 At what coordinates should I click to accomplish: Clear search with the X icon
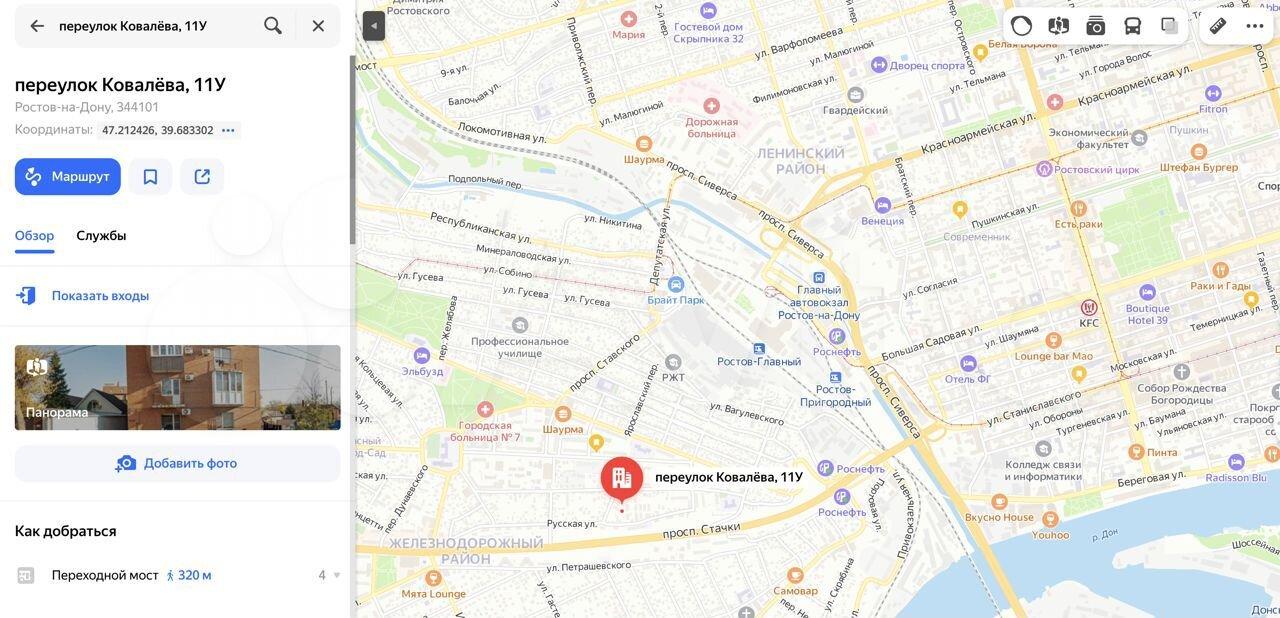[318, 26]
